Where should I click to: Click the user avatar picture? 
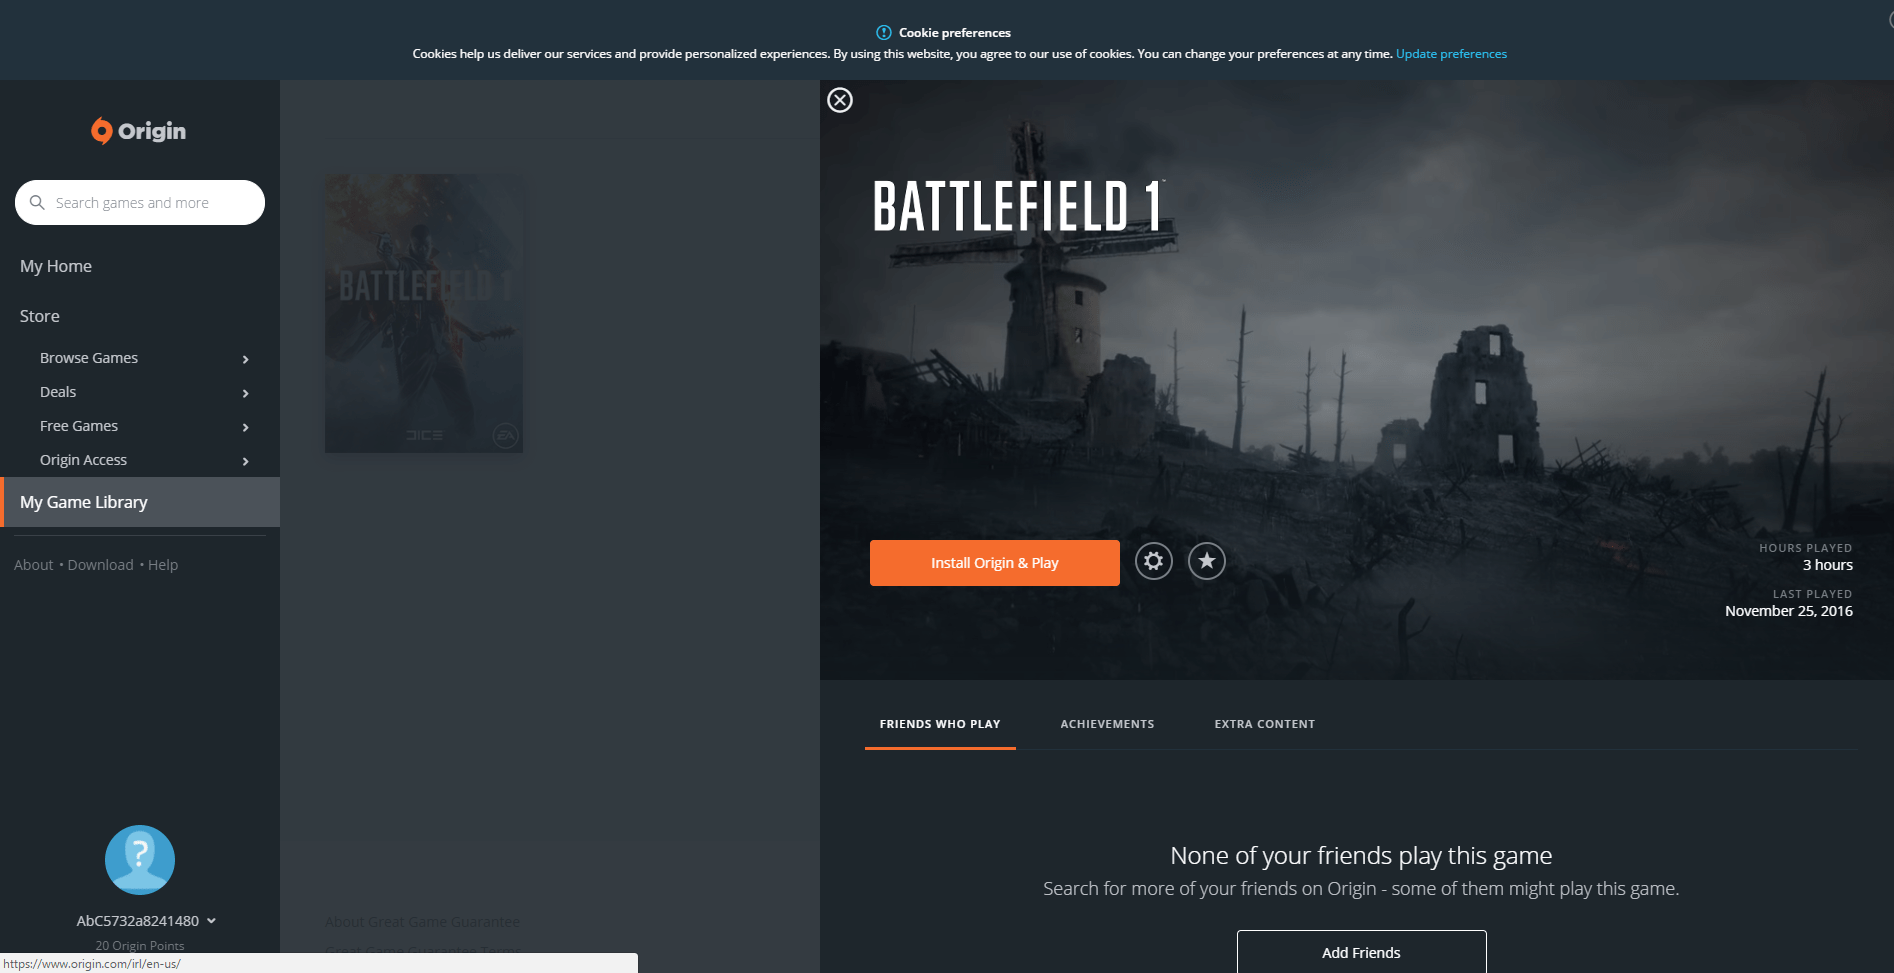(x=140, y=859)
